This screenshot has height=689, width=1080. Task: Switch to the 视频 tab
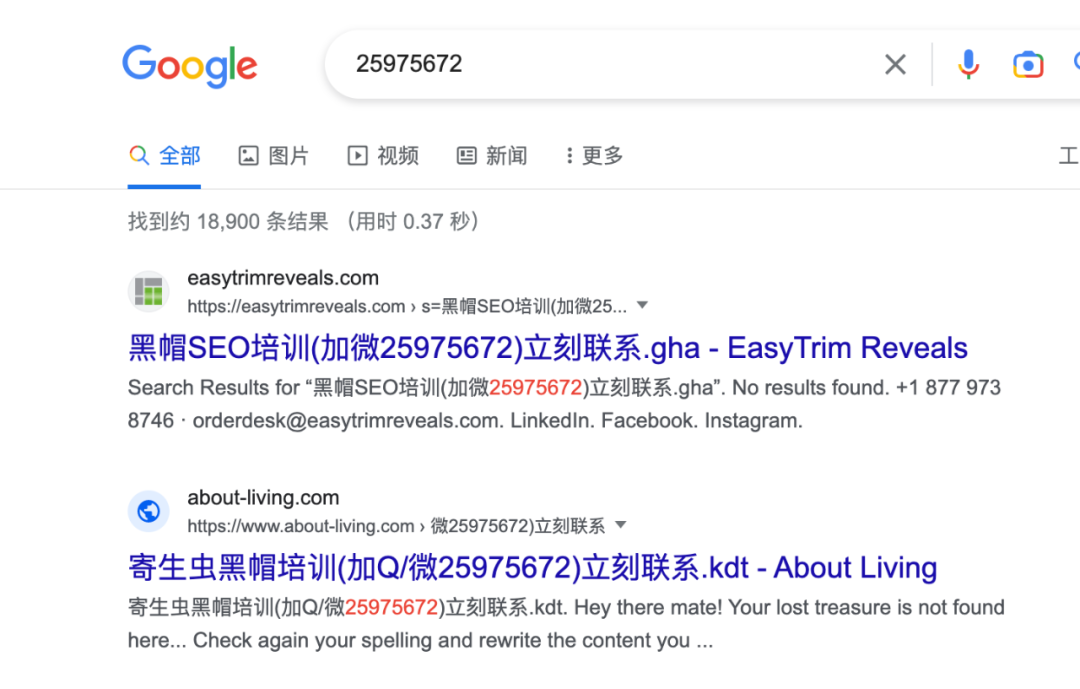383,156
